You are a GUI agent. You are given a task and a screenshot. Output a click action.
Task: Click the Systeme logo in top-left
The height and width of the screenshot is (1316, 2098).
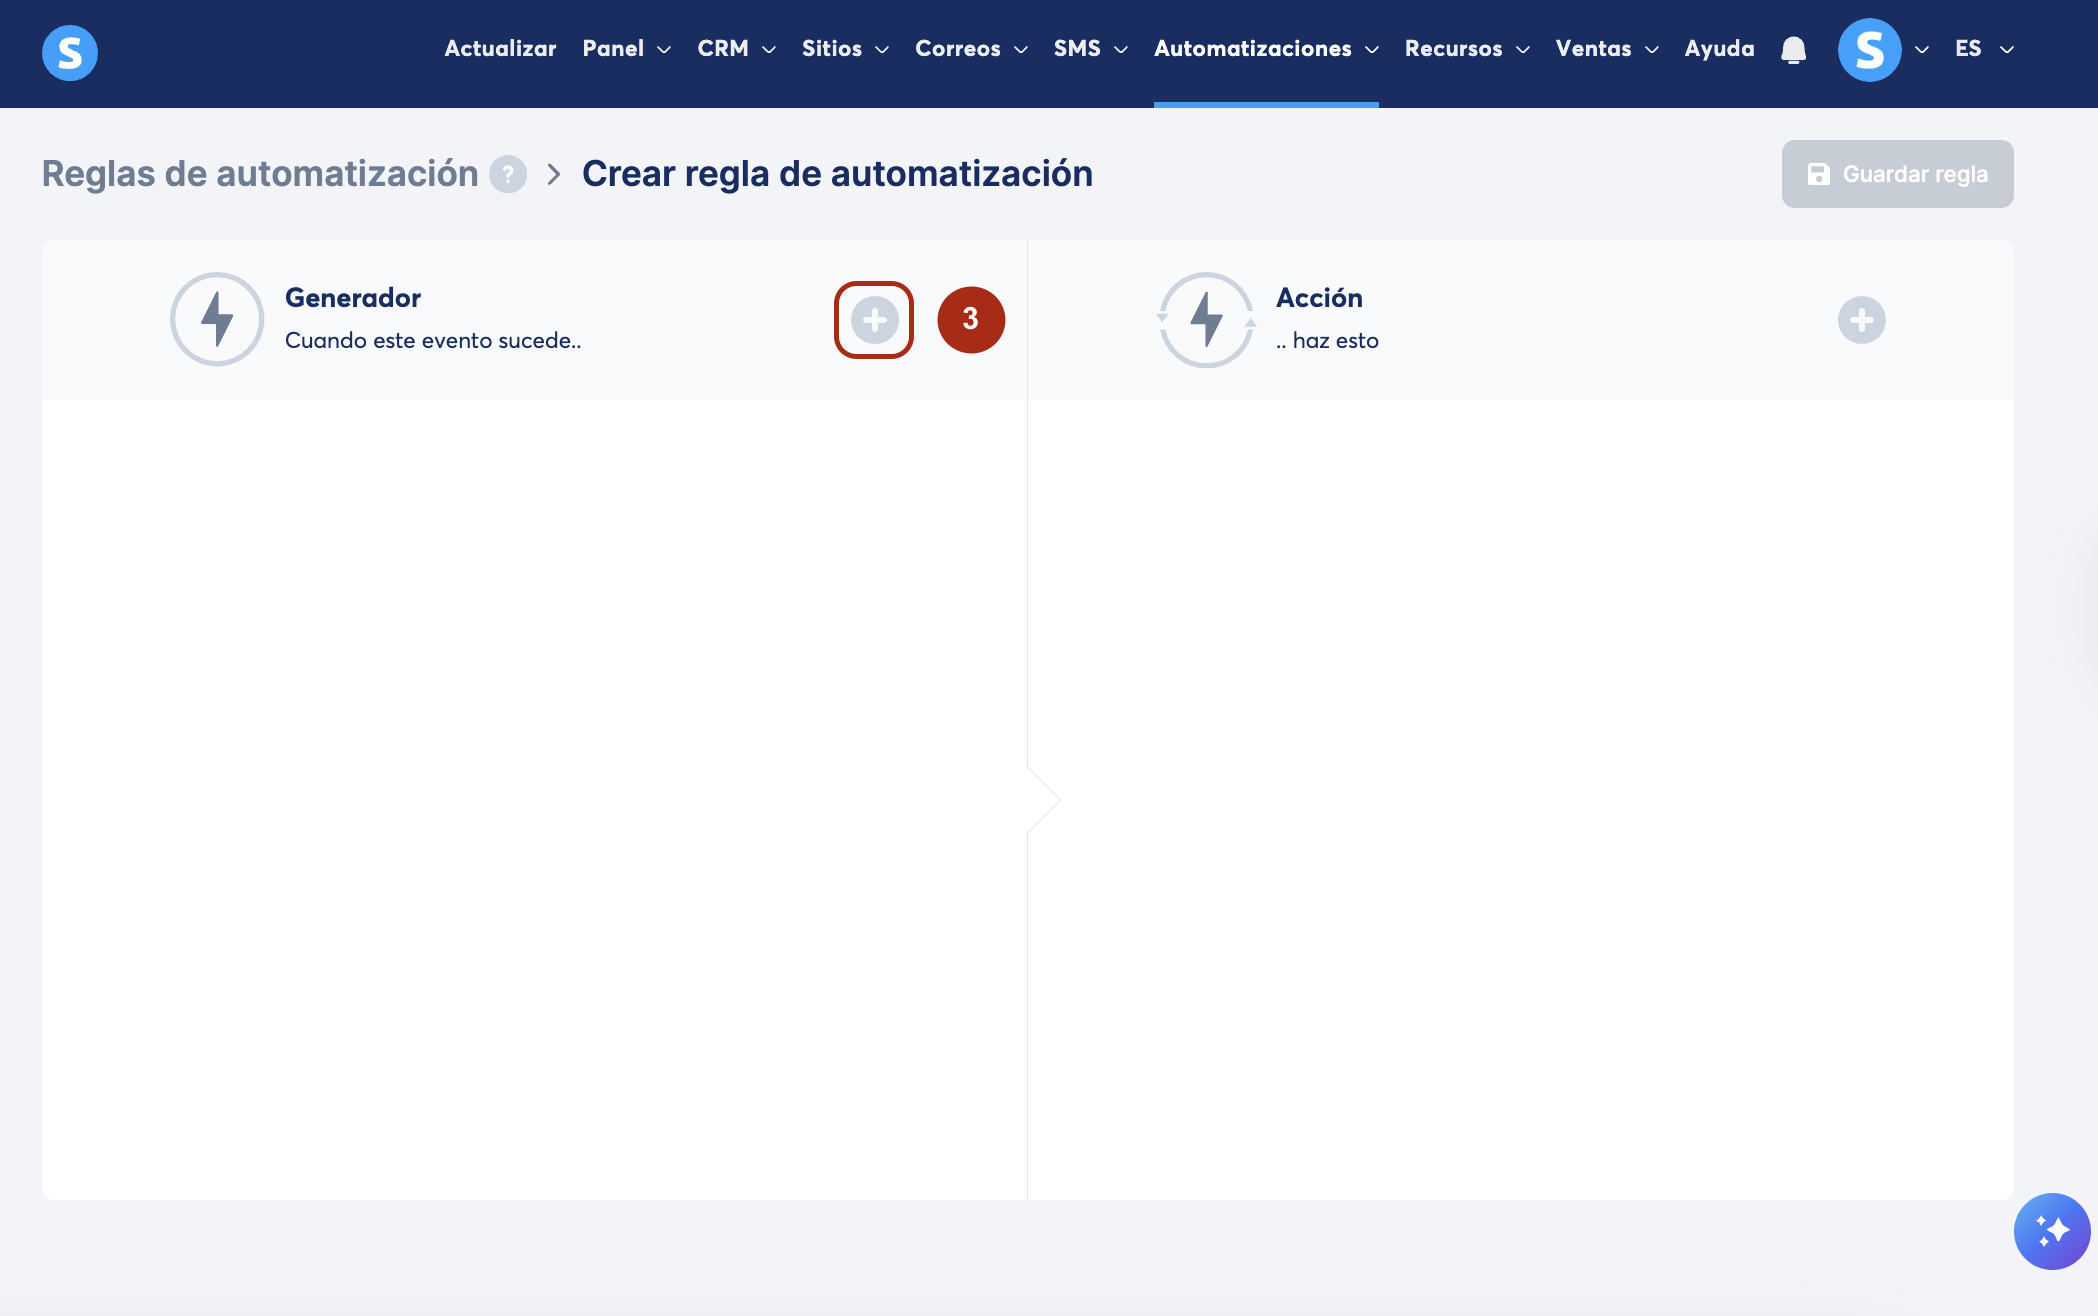(70, 52)
